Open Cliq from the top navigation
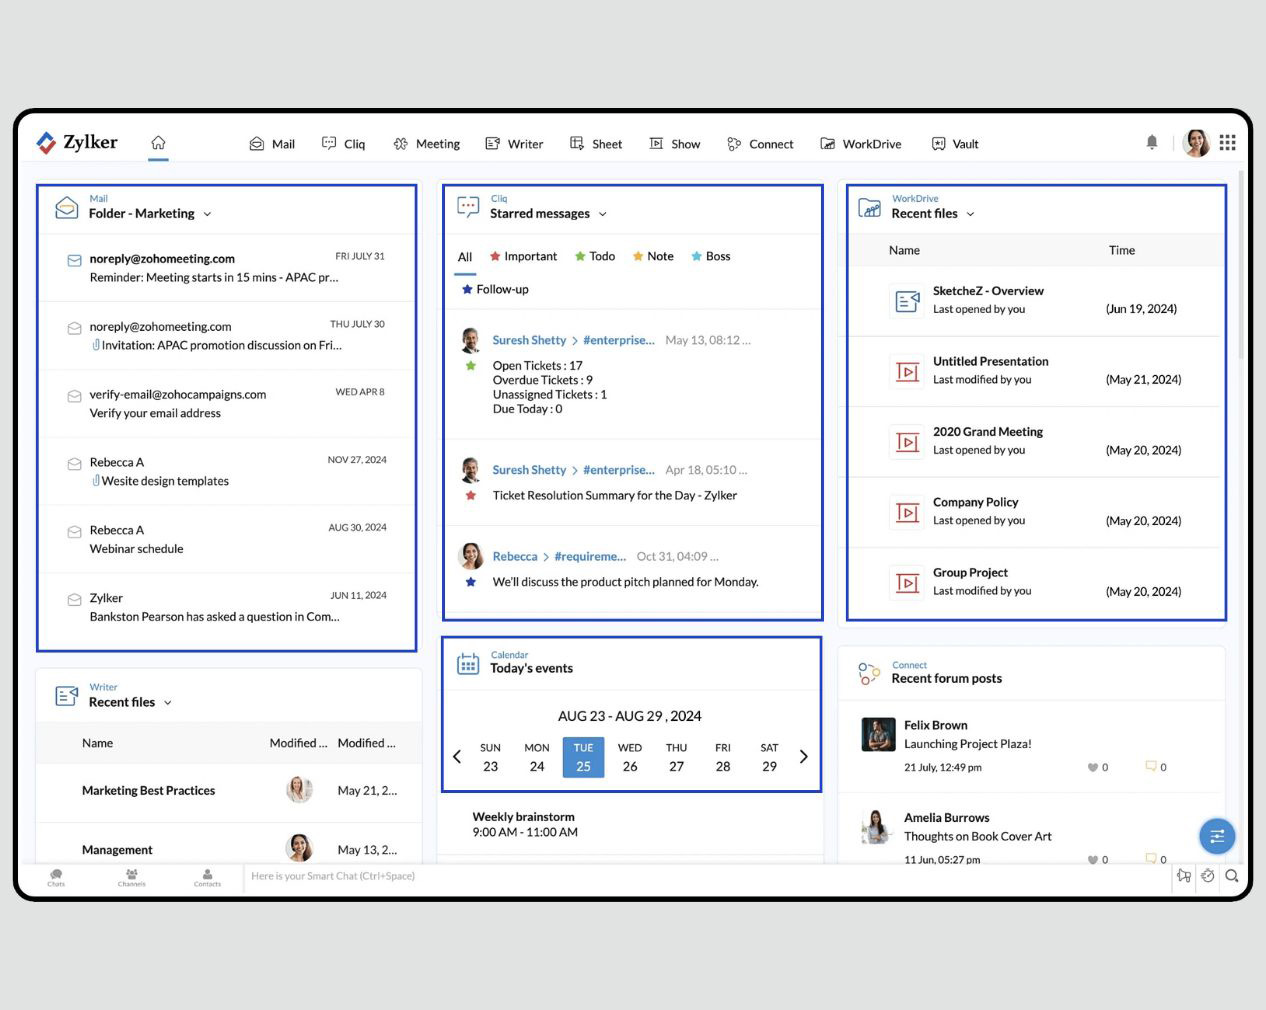This screenshot has width=1266, height=1010. [x=344, y=144]
